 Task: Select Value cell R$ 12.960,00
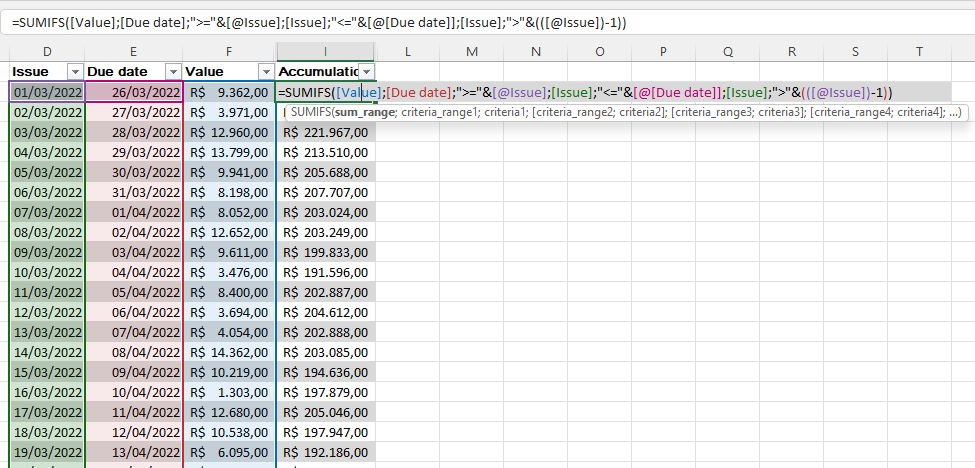(229, 132)
